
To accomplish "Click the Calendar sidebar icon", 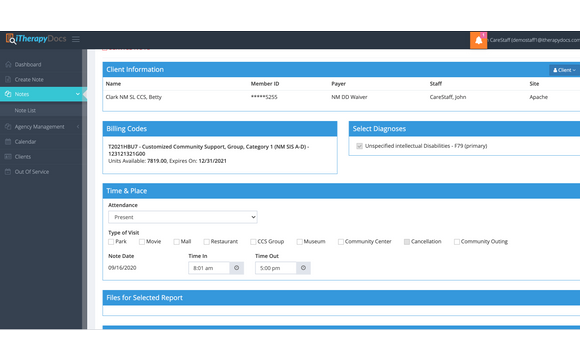I will pos(8,141).
